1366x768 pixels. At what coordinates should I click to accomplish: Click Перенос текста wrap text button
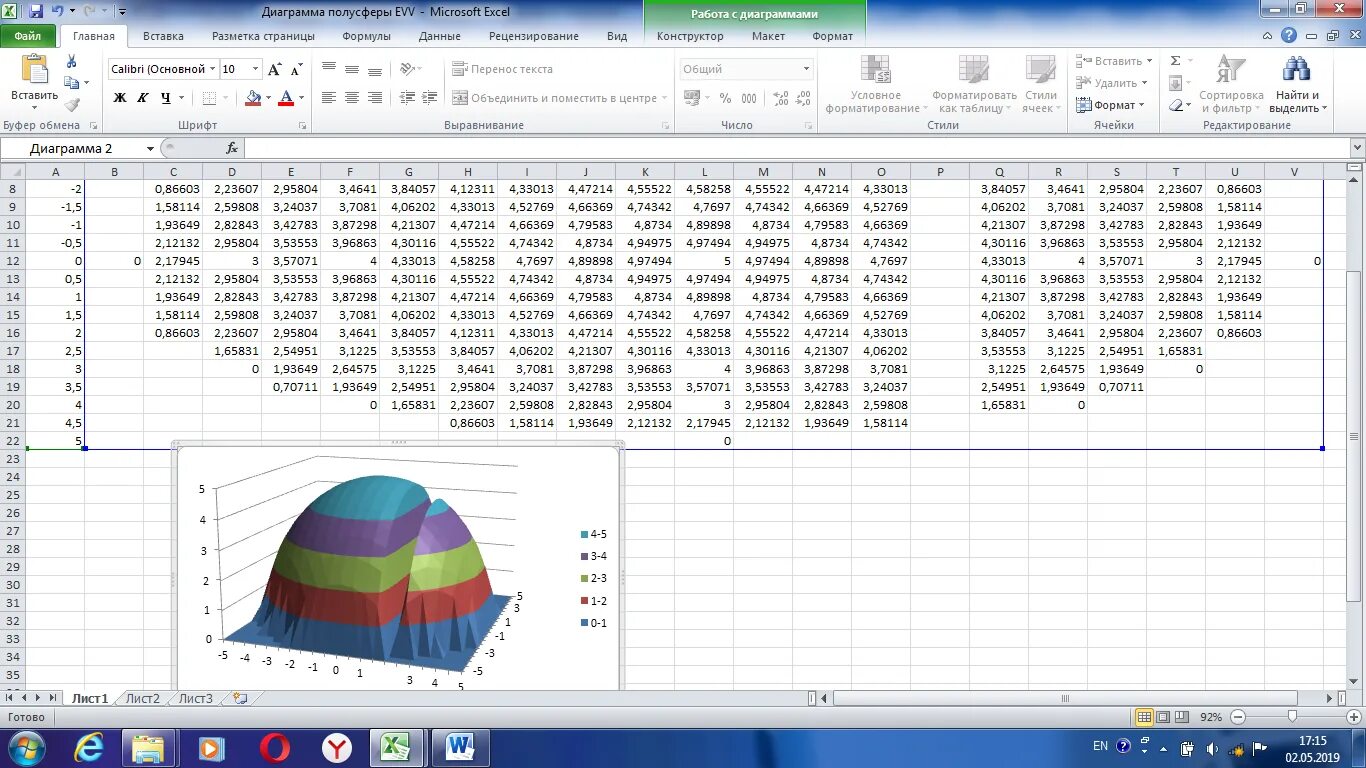(503, 69)
